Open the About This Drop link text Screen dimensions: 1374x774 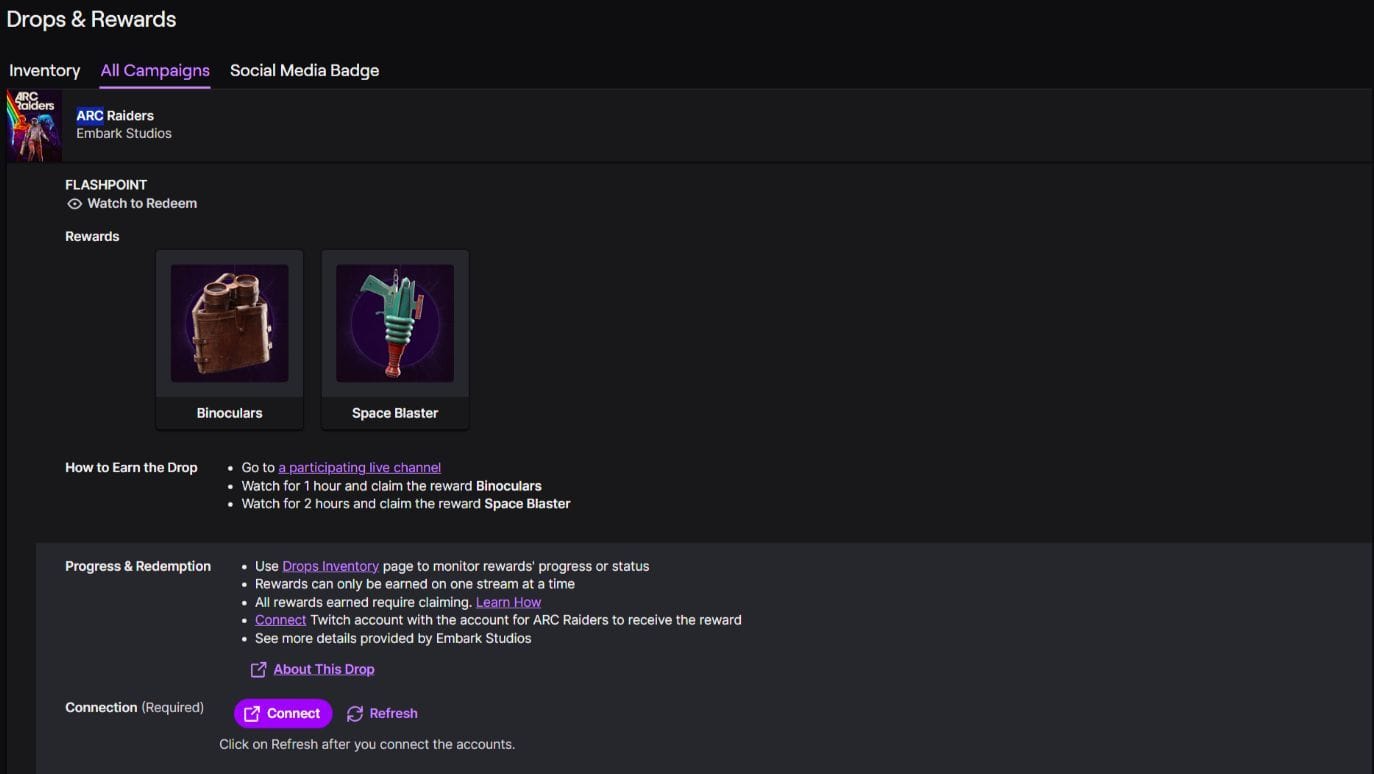point(324,670)
